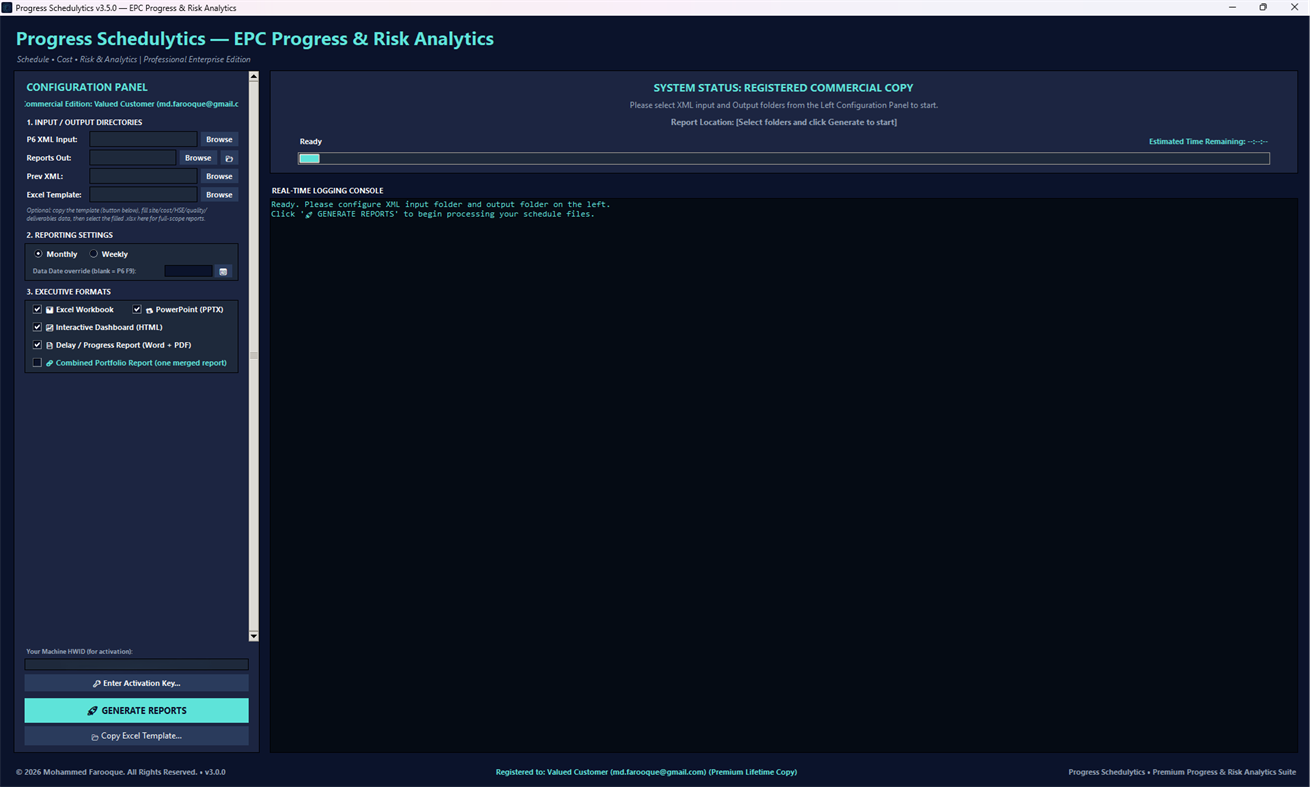Click the app icon in the title bar
Image resolution: width=1310 pixels, height=787 pixels.
point(7,7)
